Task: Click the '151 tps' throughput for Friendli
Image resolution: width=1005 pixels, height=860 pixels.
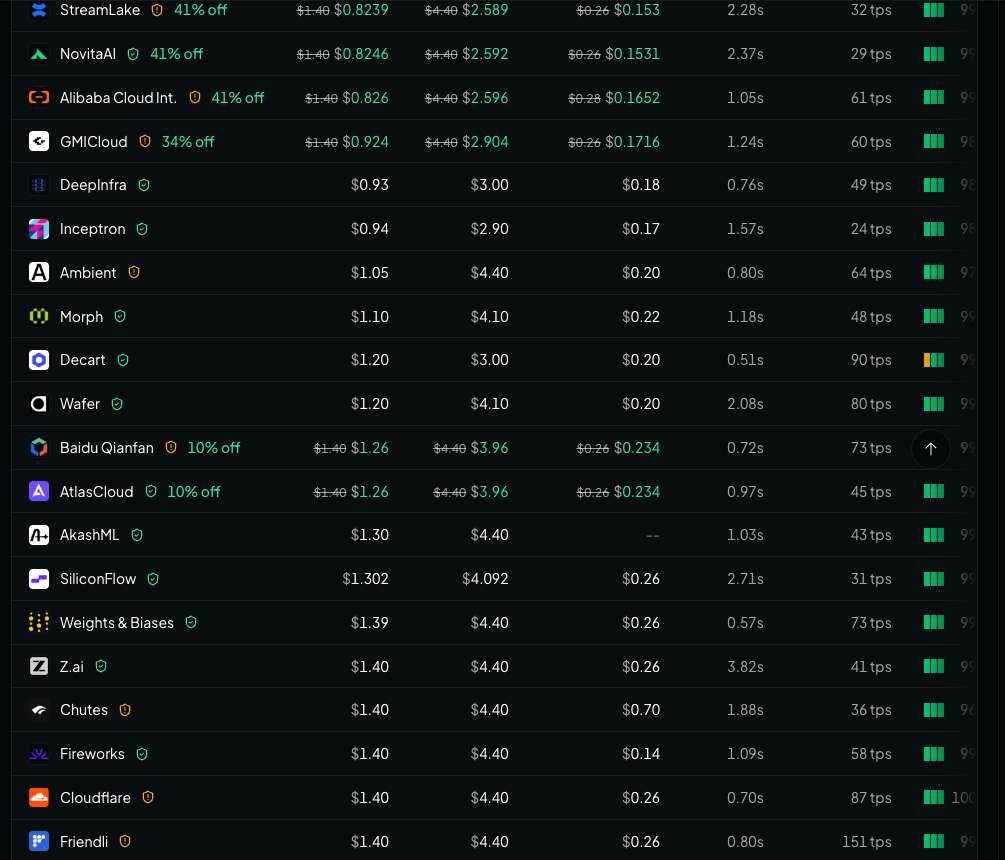Action: tap(867, 841)
